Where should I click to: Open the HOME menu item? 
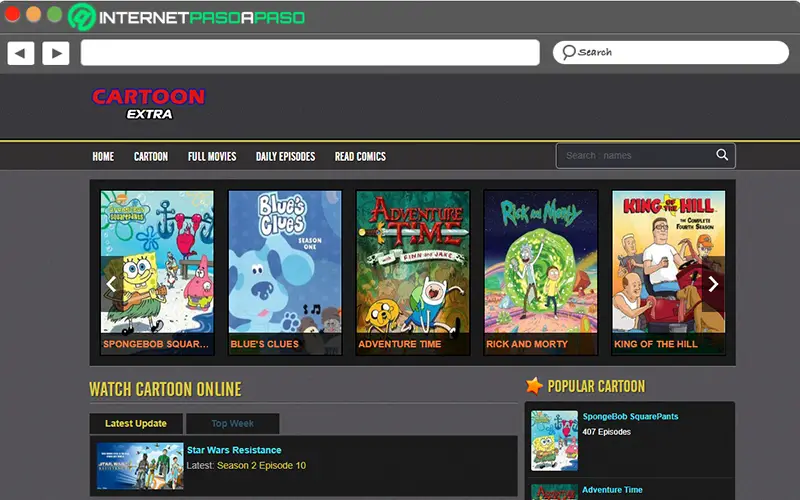(x=103, y=157)
